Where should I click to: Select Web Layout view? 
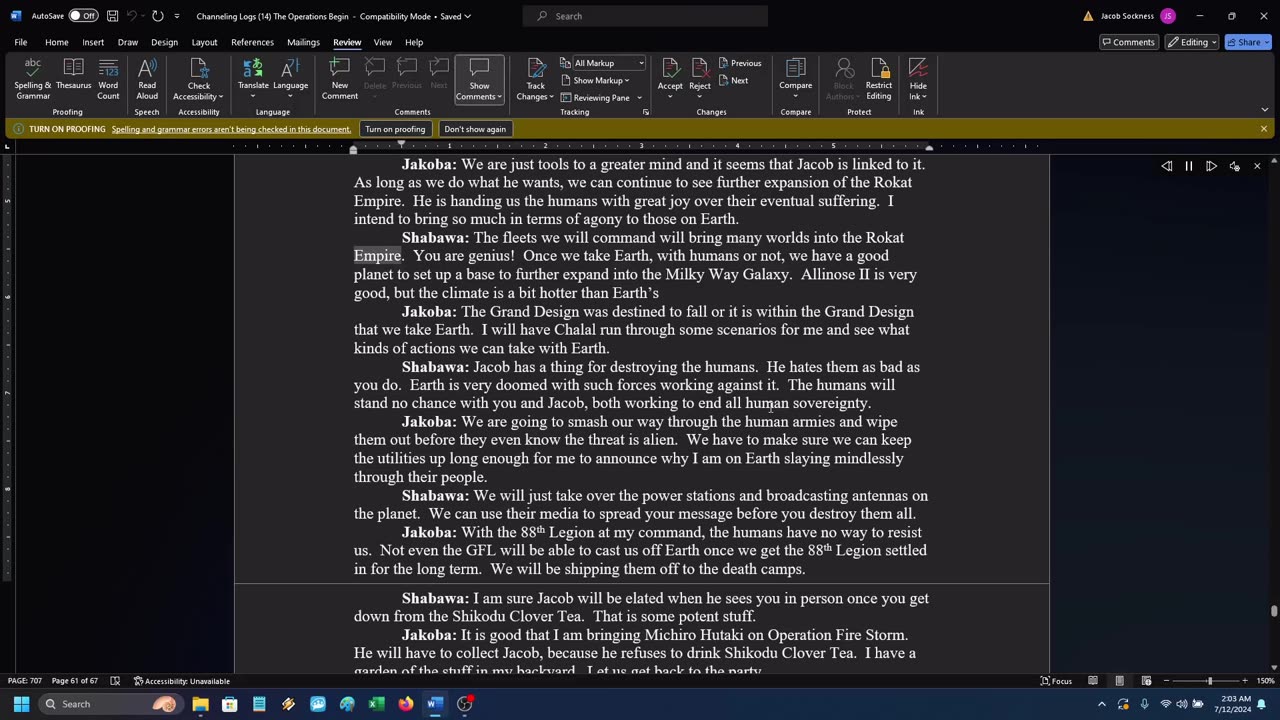click(x=1146, y=681)
